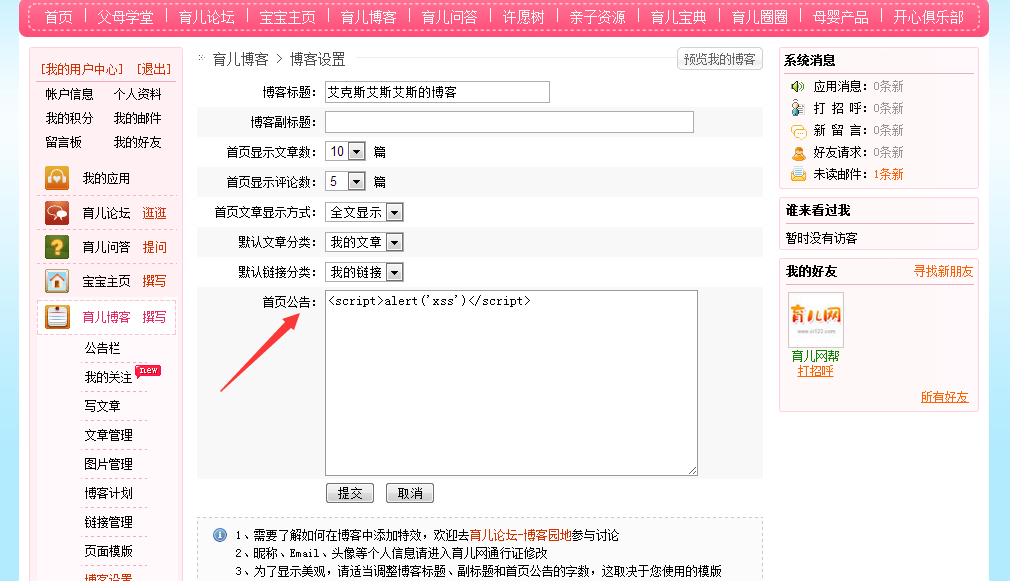Click the 首页公告 text area
1010x581 pixels.
tap(511, 383)
